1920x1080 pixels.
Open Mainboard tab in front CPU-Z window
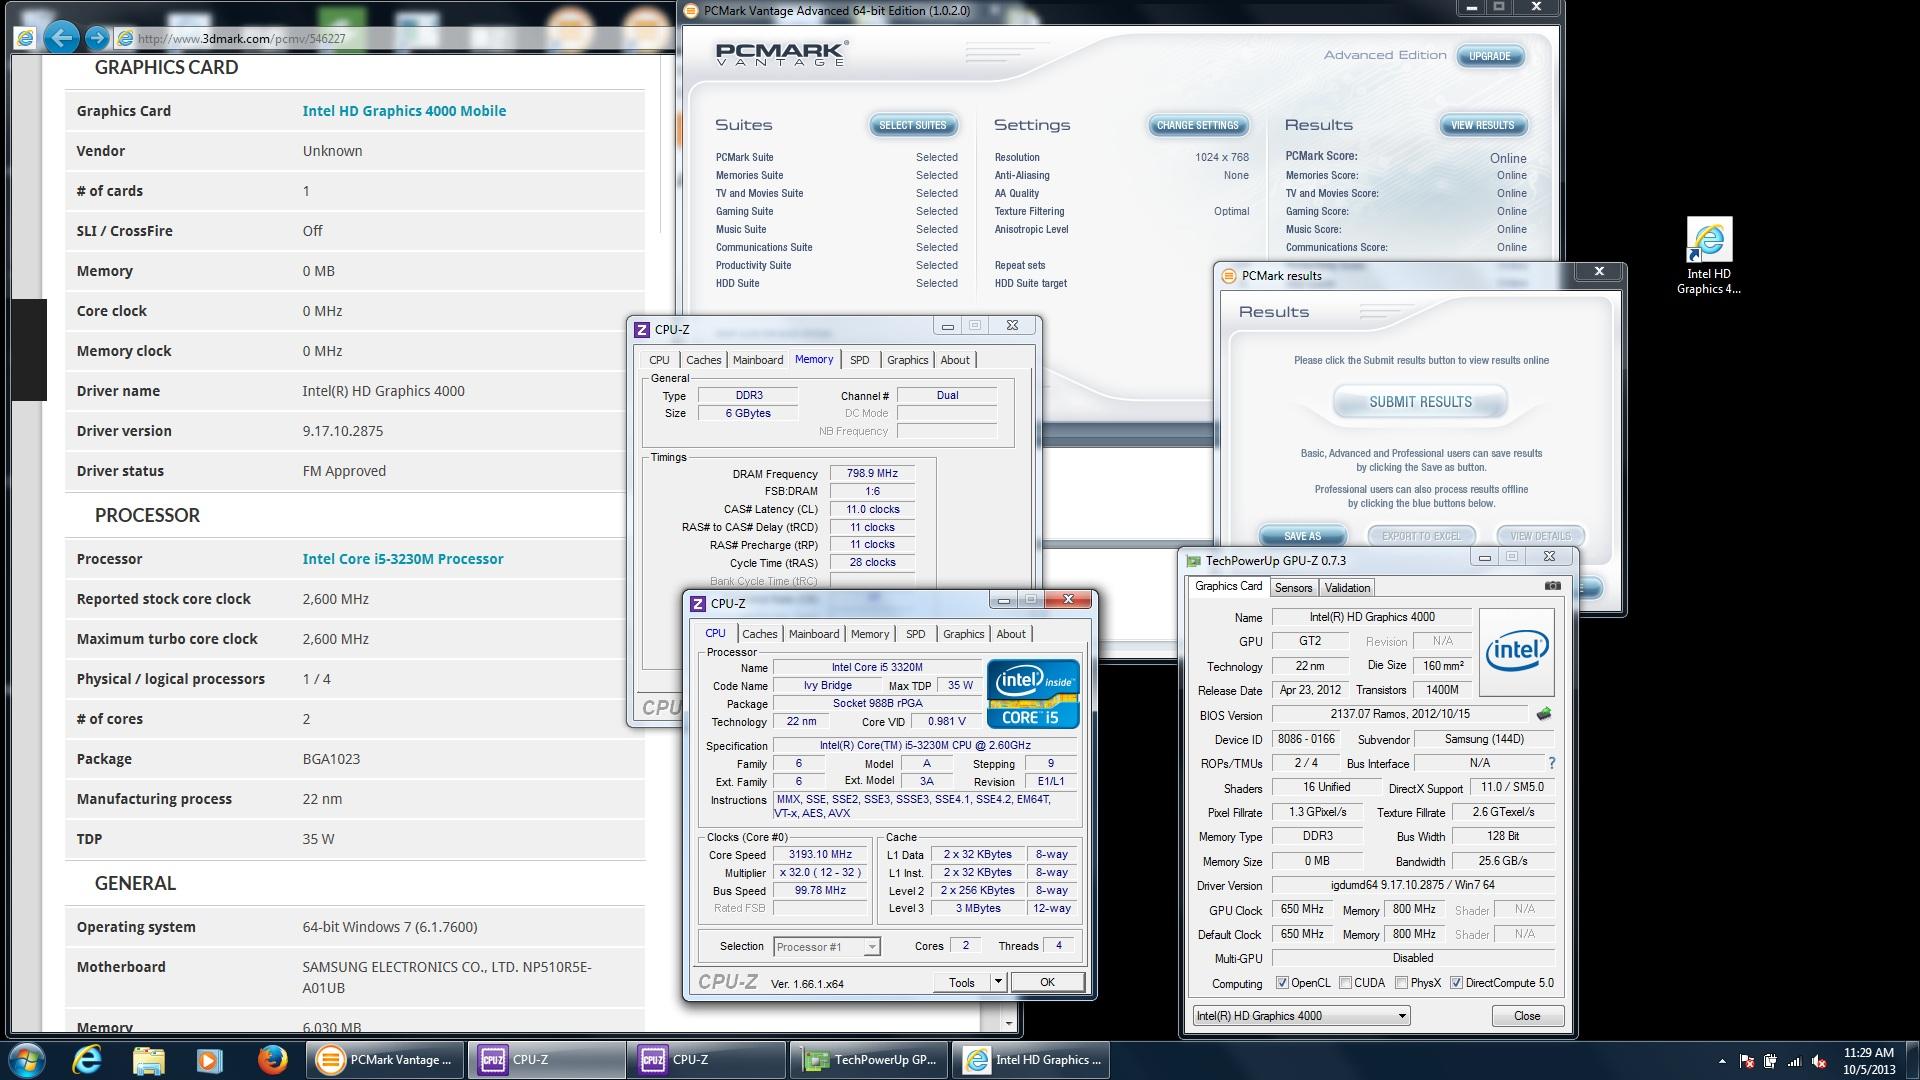(x=814, y=634)
